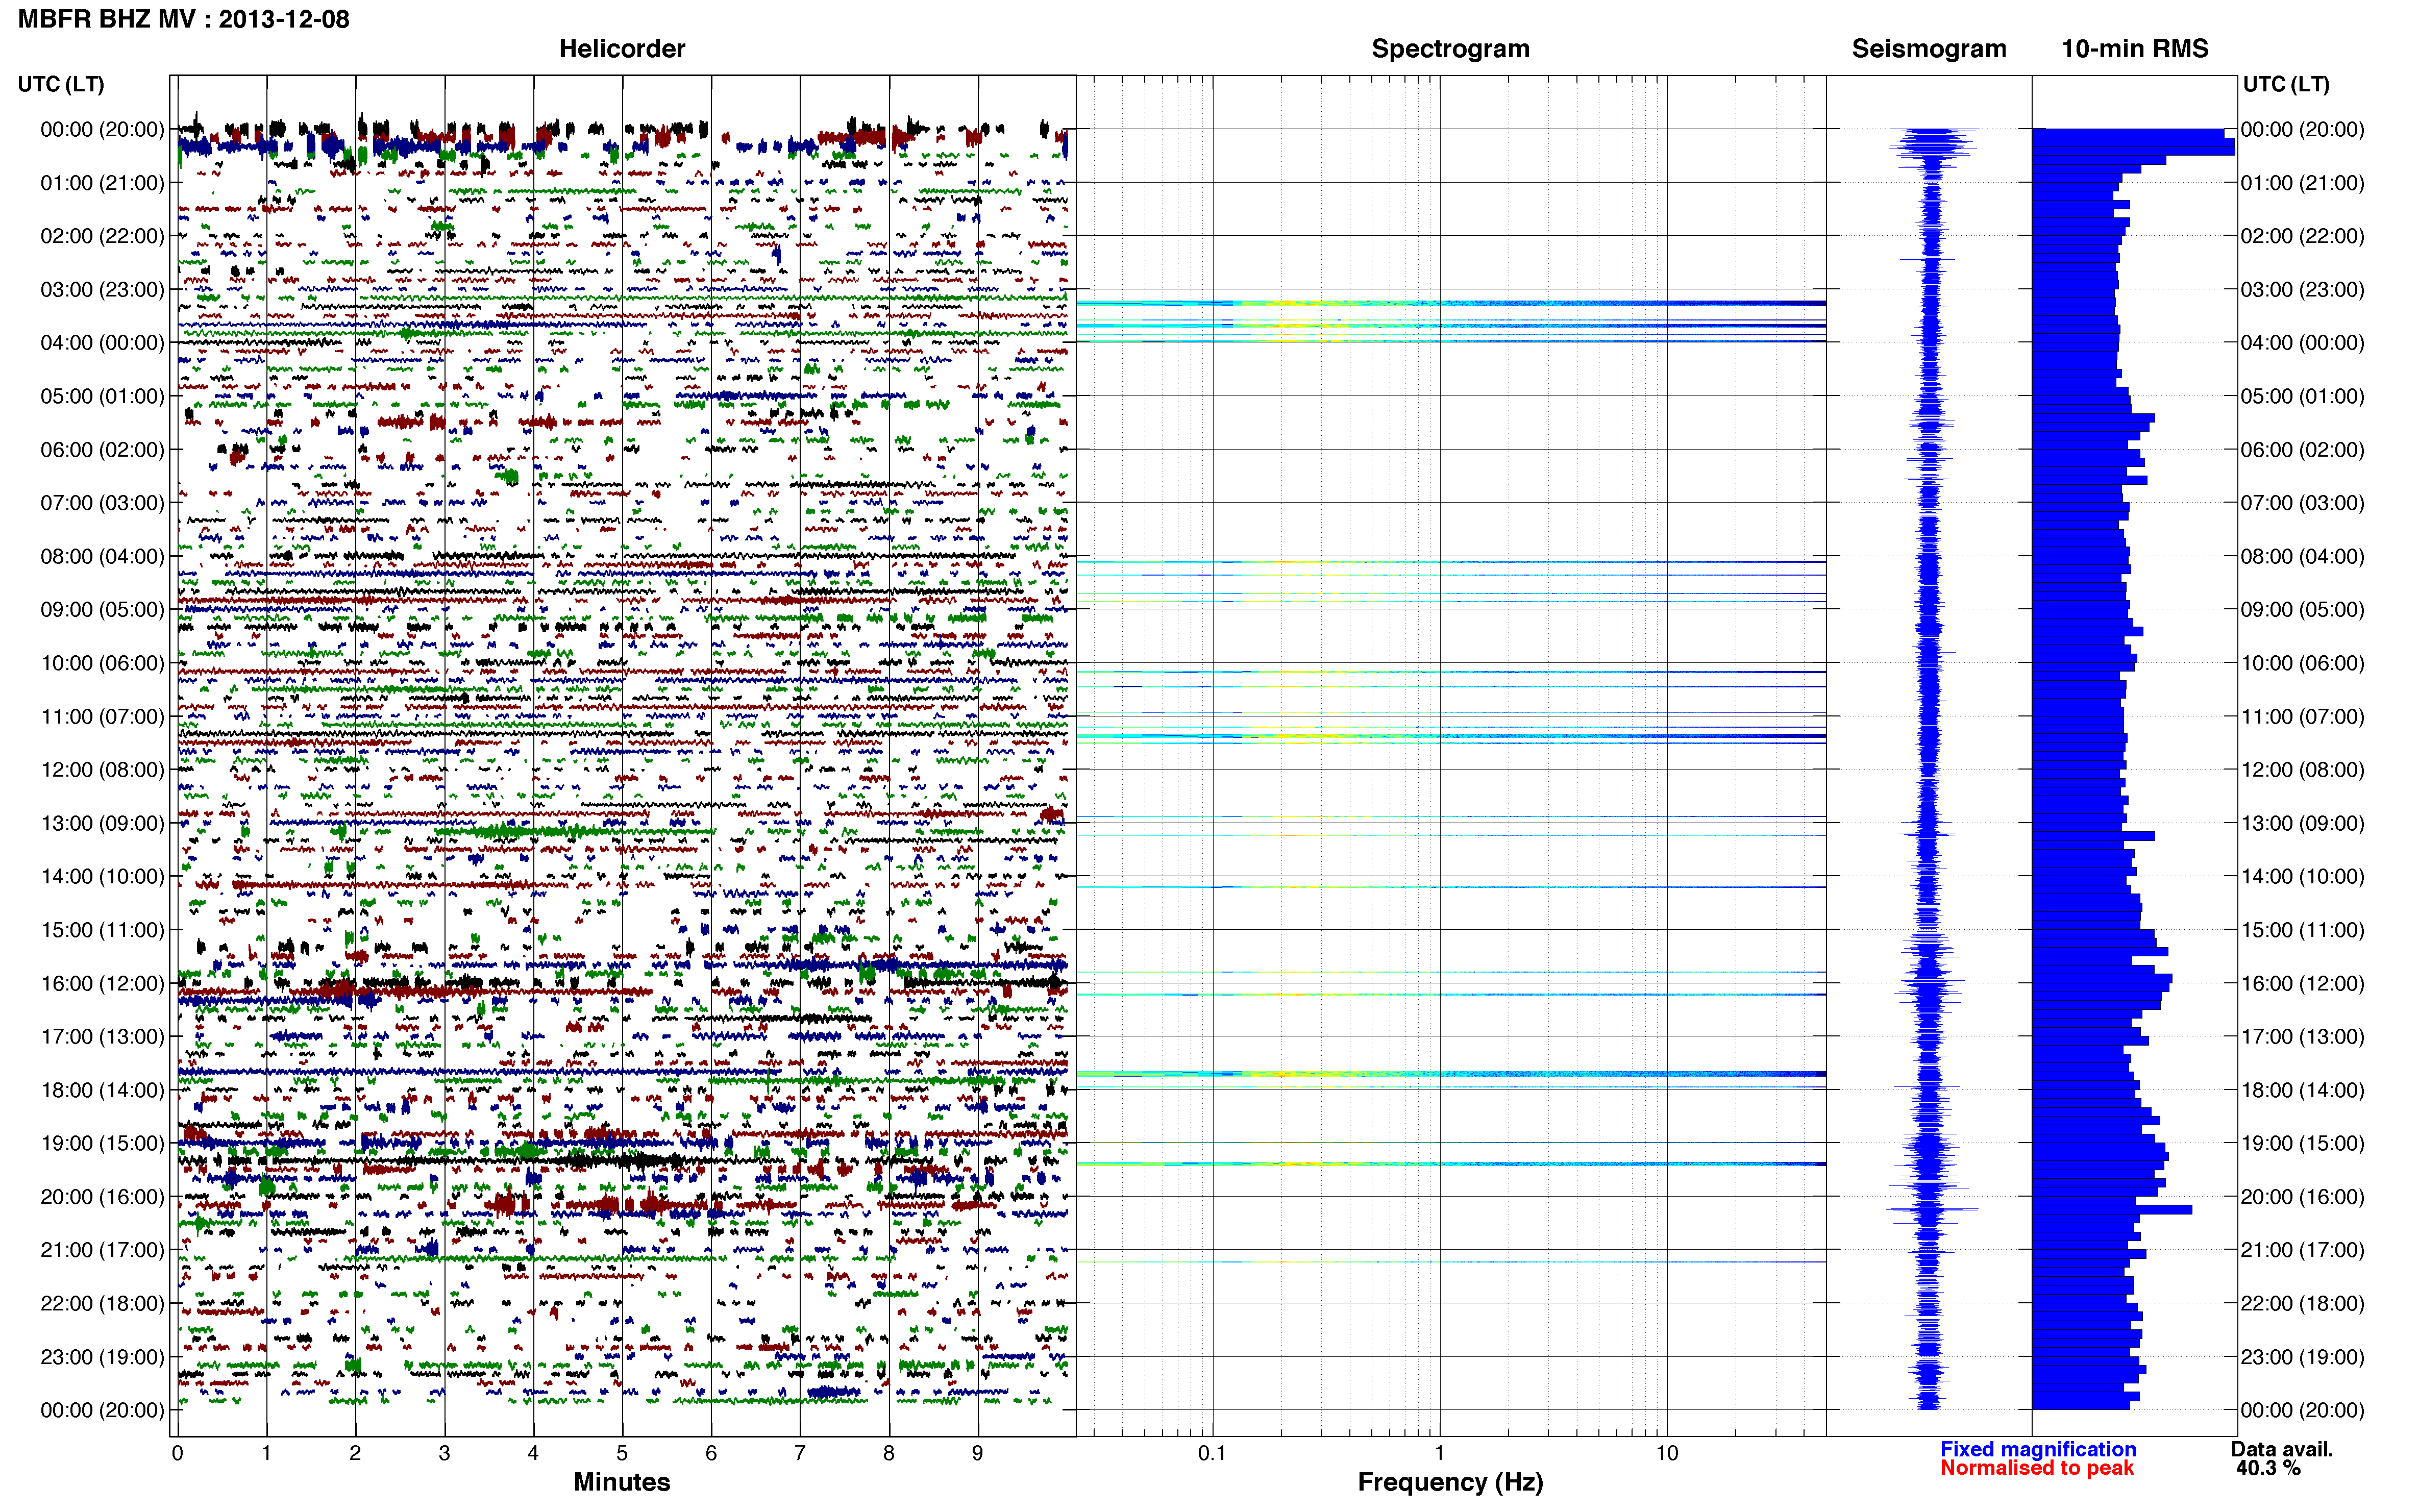Click '04:00 (00:00)' on the helicorder time axis

pos(102,343)
